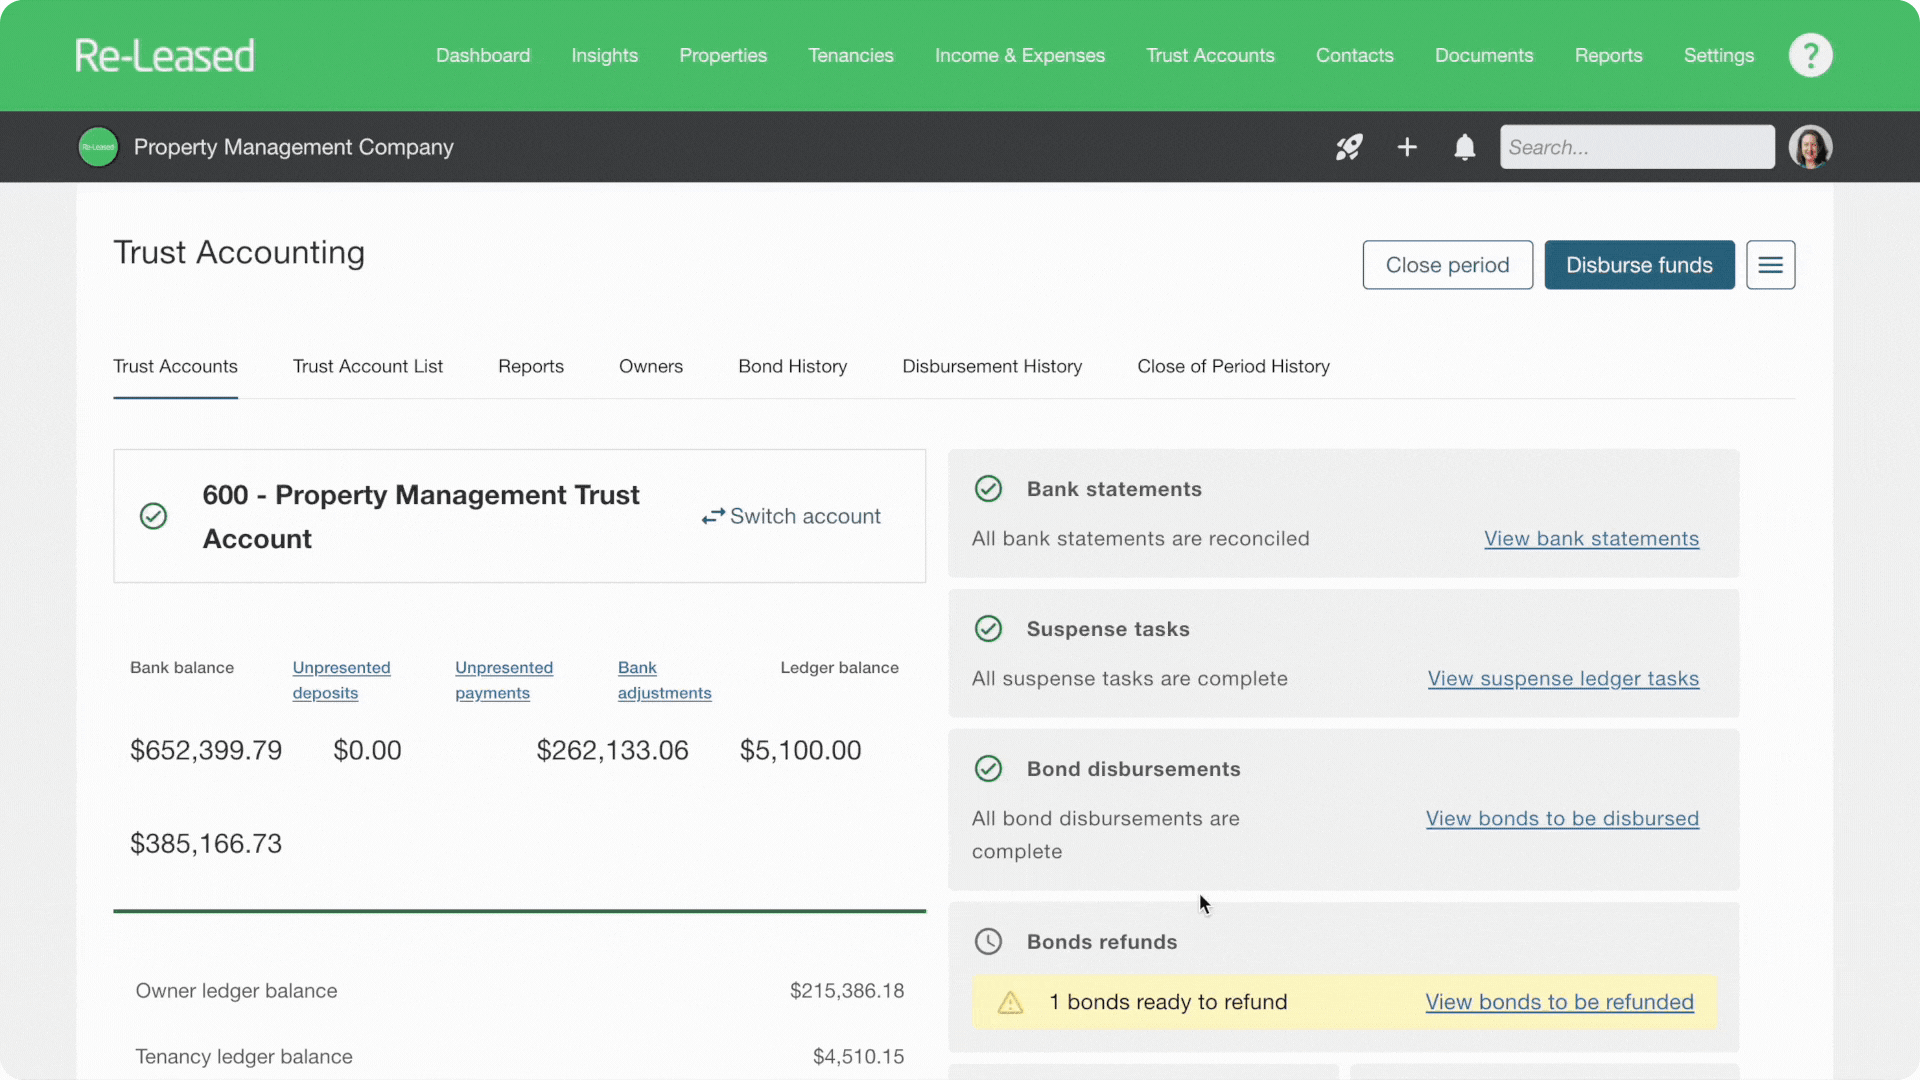Open the Tenancies menu
The width and height of the screenshot is (1920, 1080).
850,56
